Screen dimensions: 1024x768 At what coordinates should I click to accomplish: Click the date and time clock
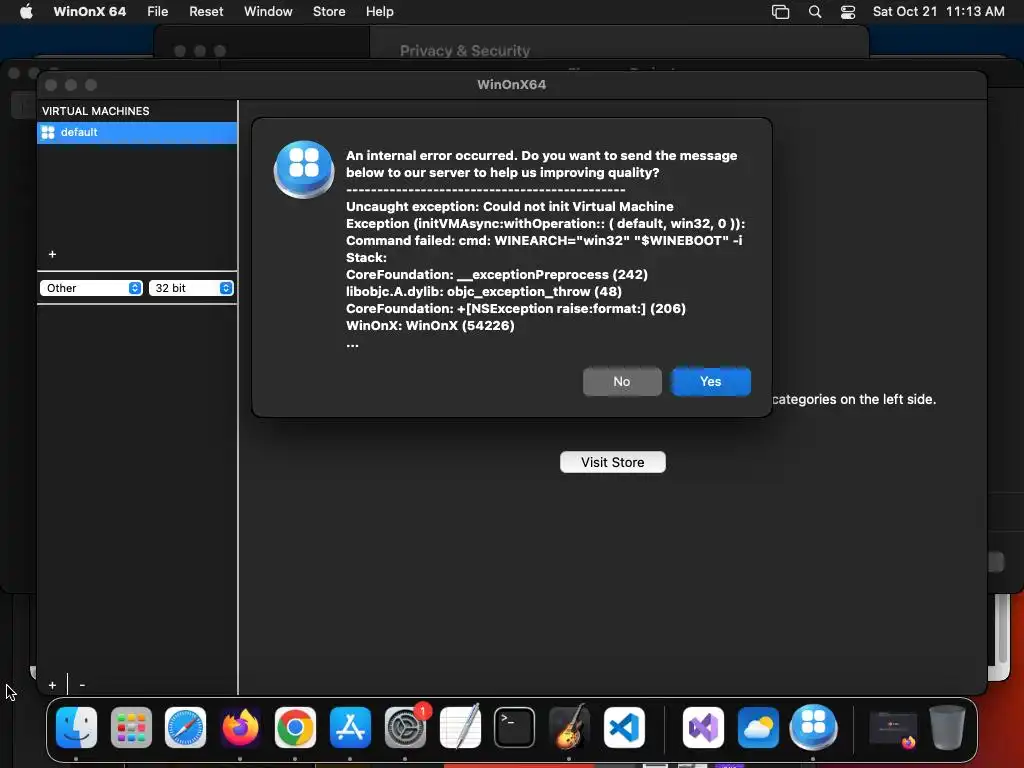[x=938, y=12]
